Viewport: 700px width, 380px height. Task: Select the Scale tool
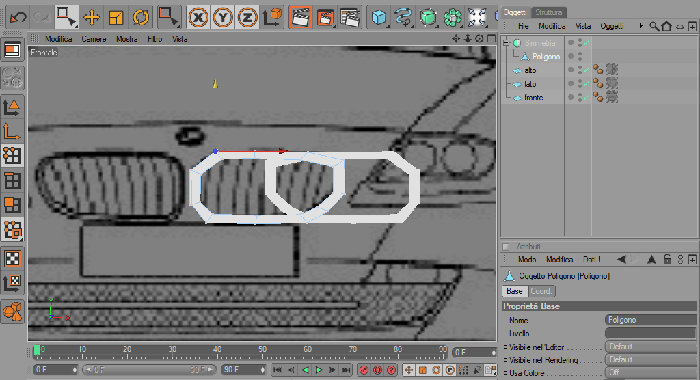(x=116, y=17)
